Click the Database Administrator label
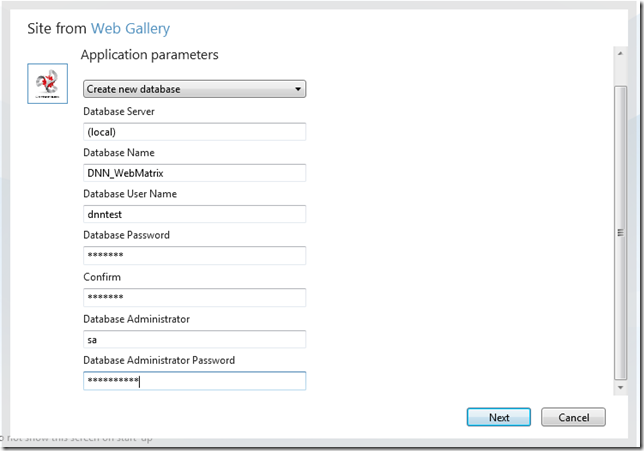The width and height of the screenshot is (644, 451). [x=136, y=319]
